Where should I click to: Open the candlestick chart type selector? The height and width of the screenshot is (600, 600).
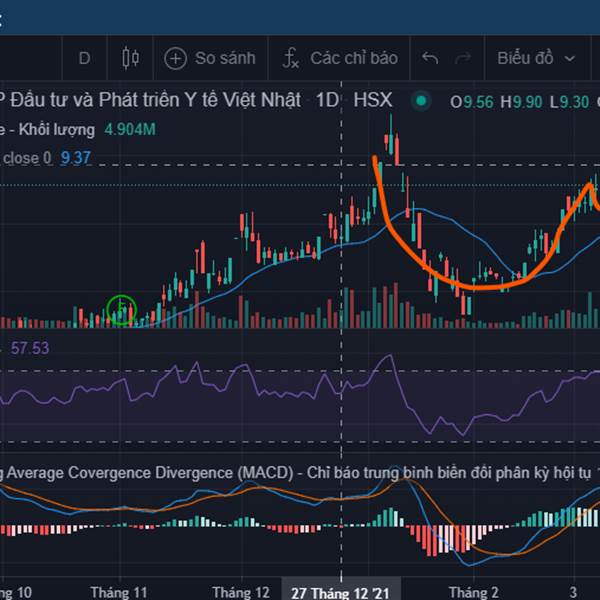click(130, 58)
